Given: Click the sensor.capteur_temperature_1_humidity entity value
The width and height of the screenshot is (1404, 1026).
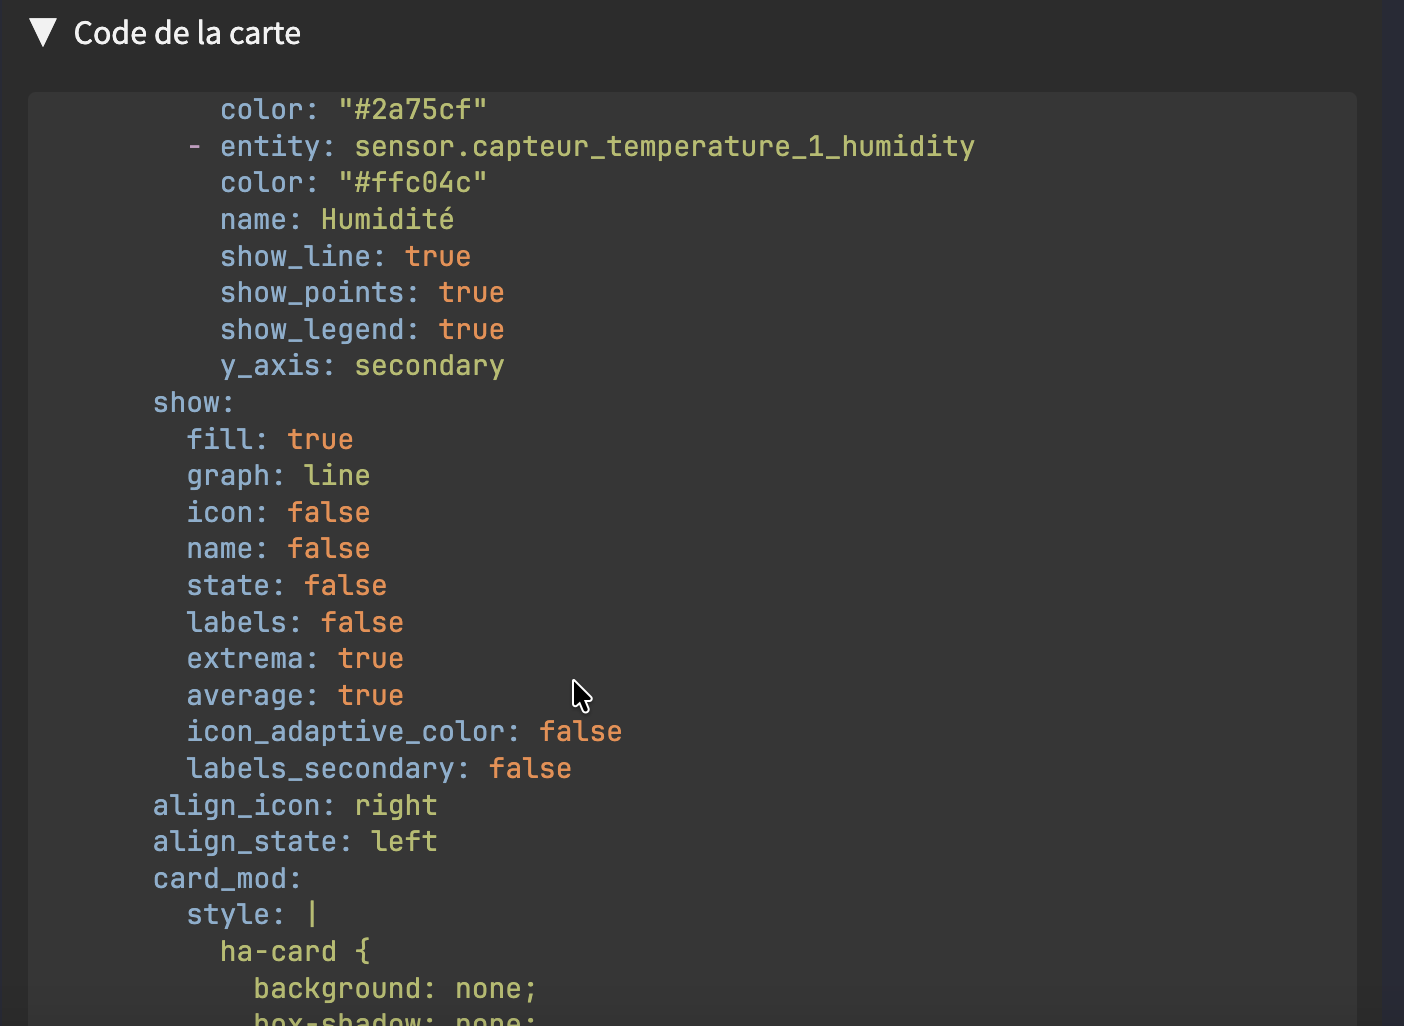Looking at the screenshot, I should [x=664, y=146].
